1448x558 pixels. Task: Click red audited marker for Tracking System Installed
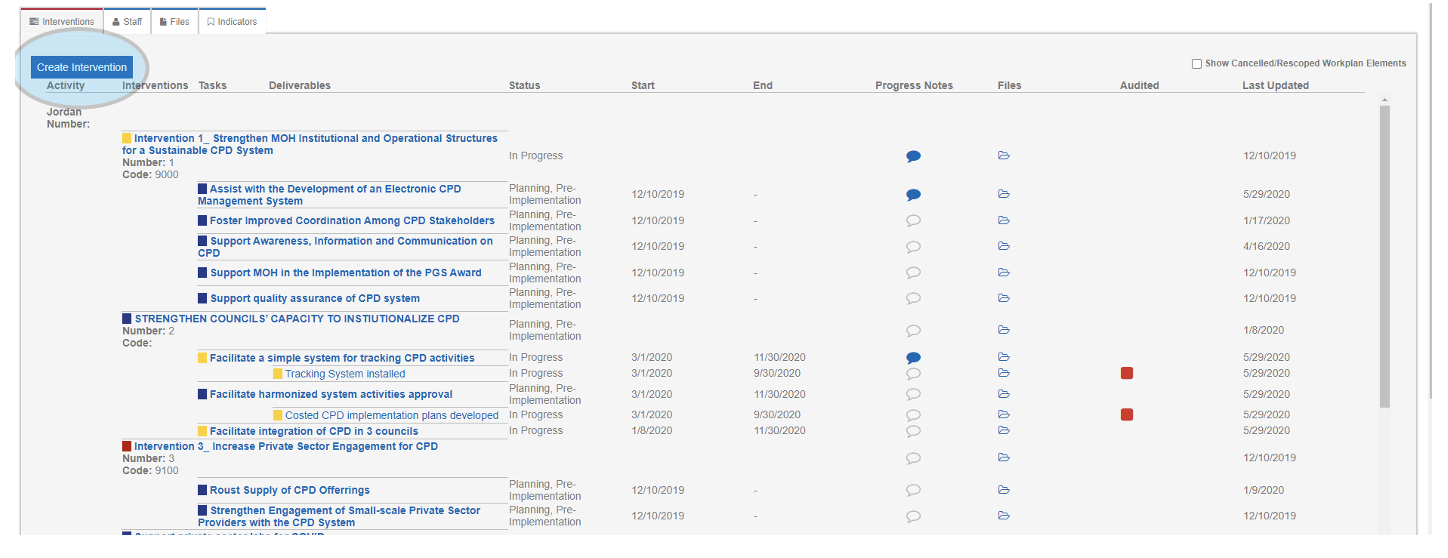tap(1127, 373)
